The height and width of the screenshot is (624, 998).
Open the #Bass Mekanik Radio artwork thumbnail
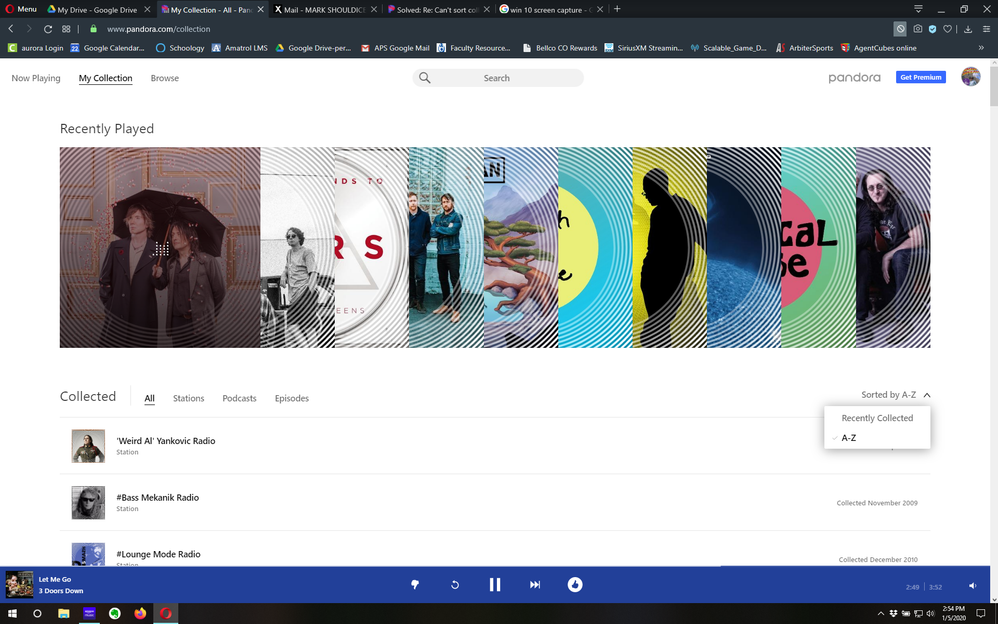pyautogui.click(x=88, y=502)
